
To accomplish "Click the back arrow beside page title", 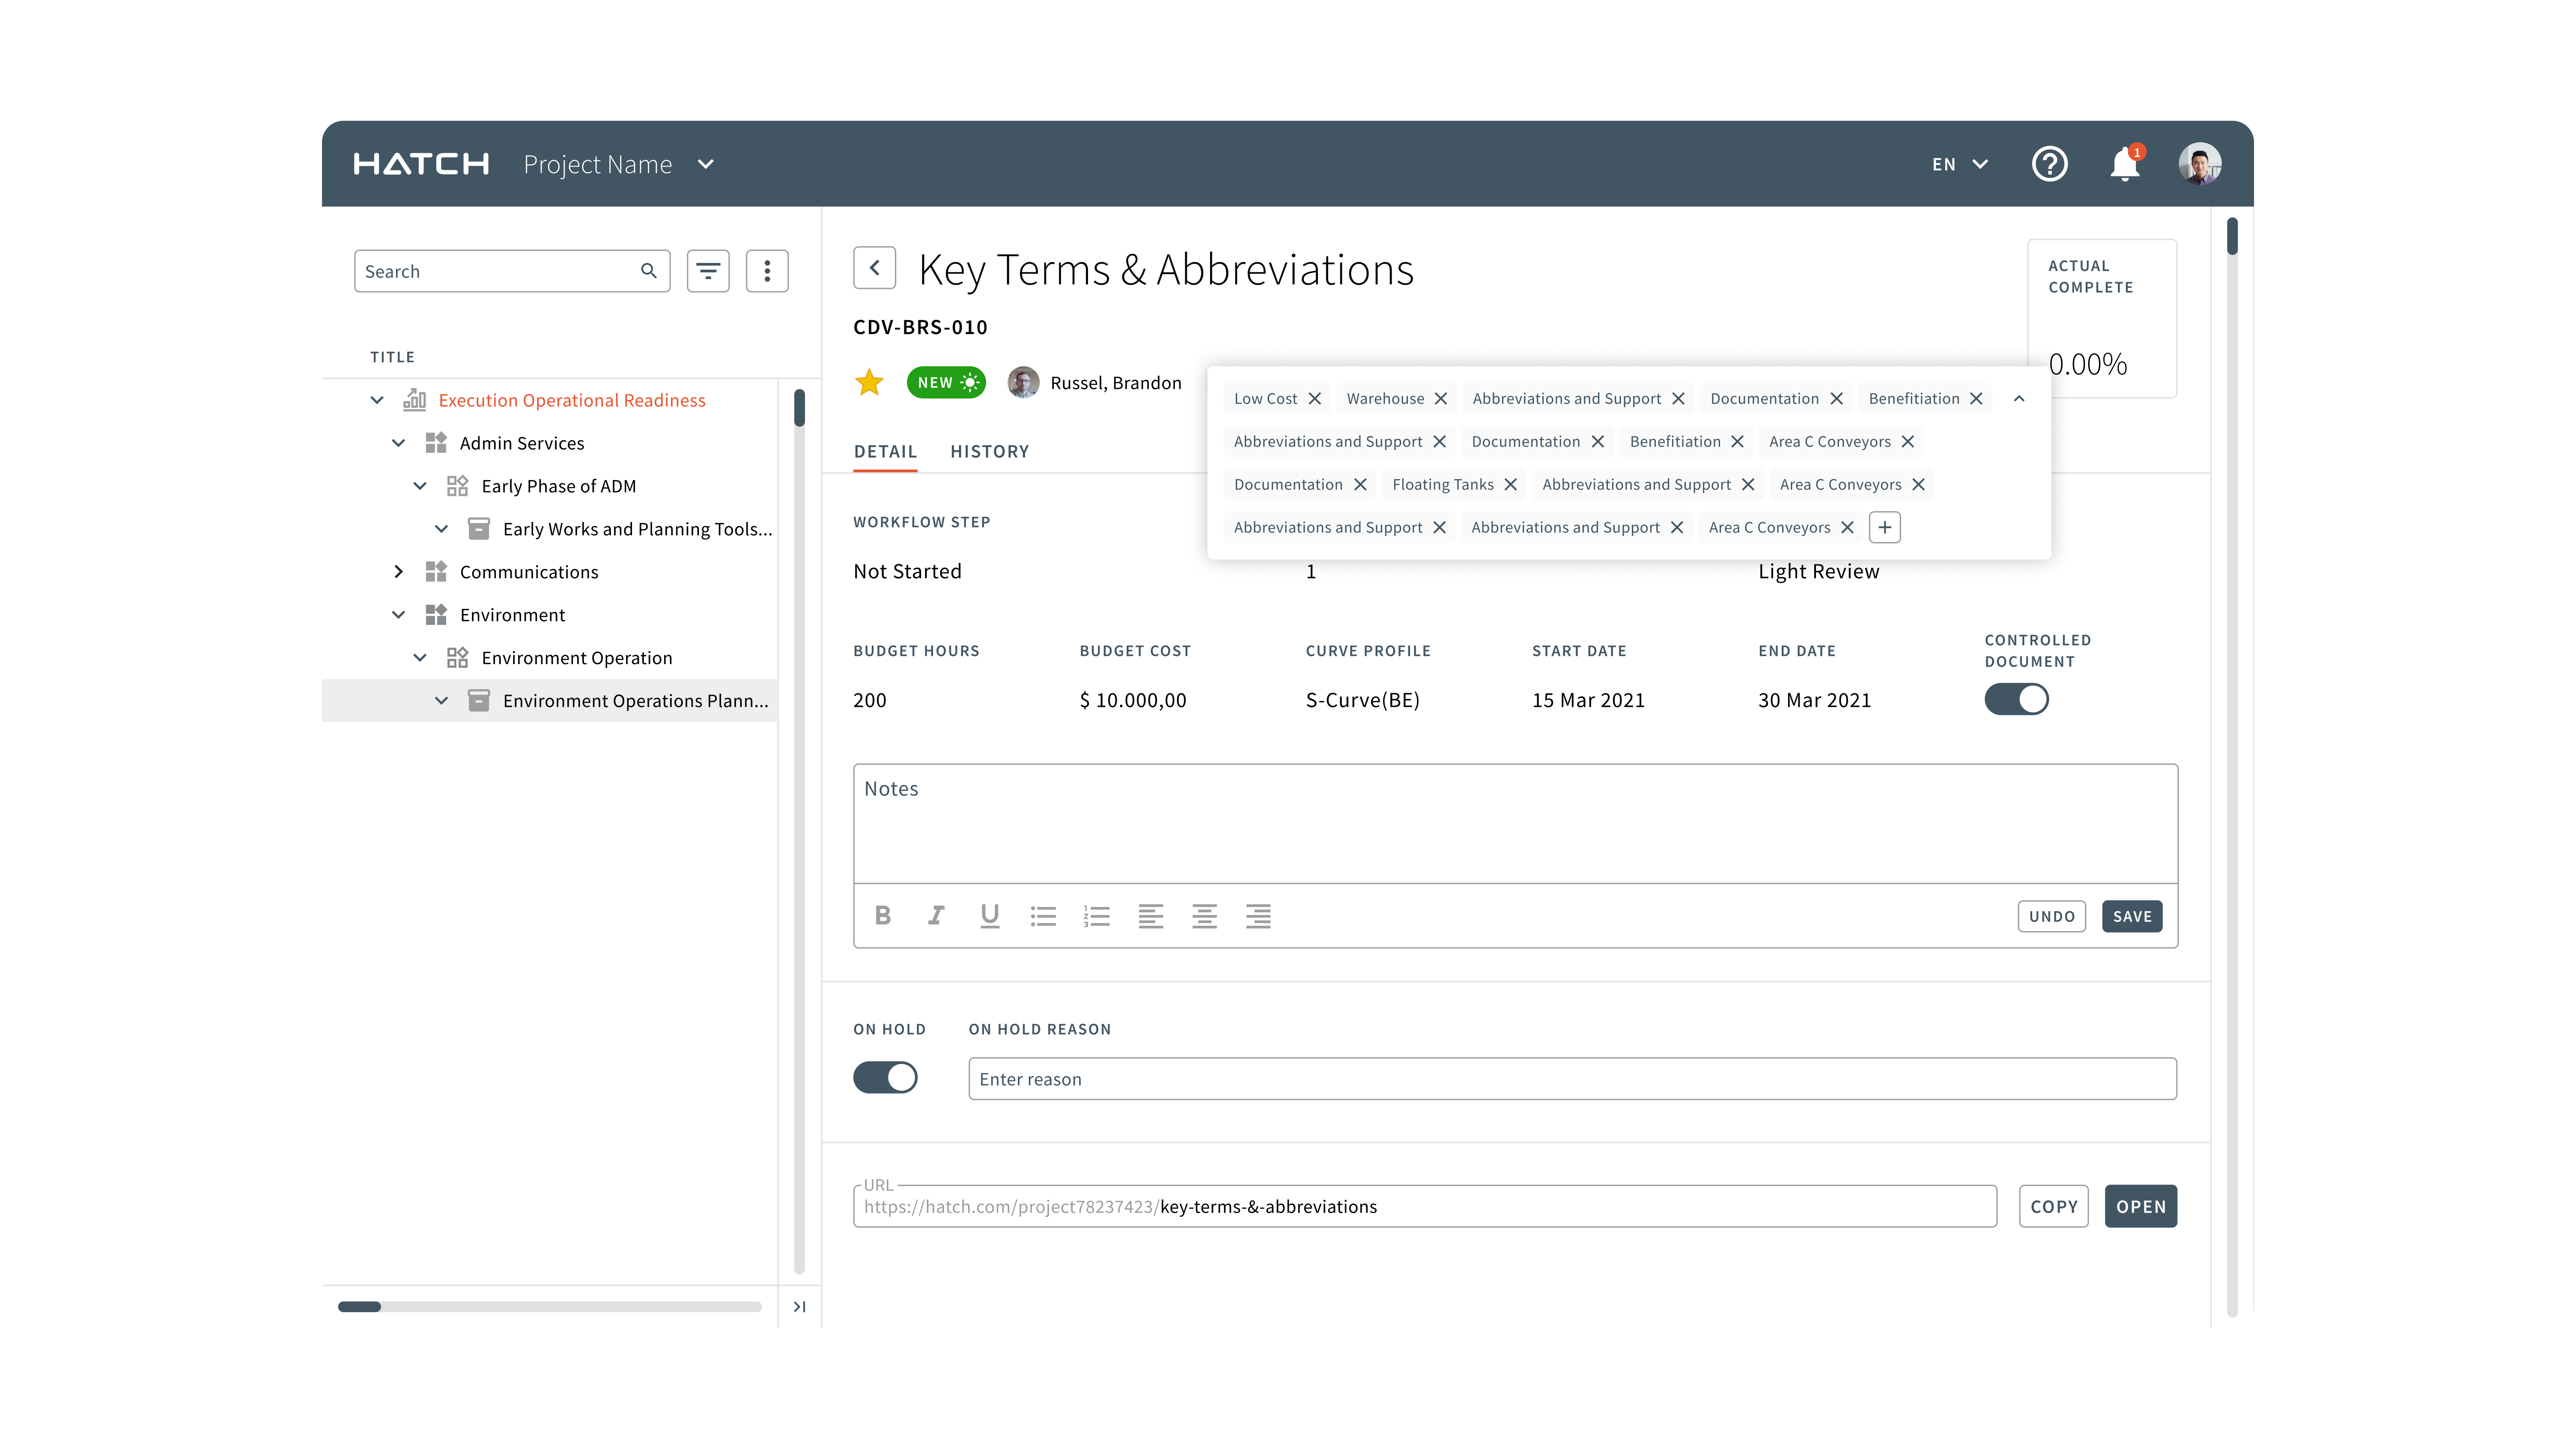I will click(x=874, y=268).
